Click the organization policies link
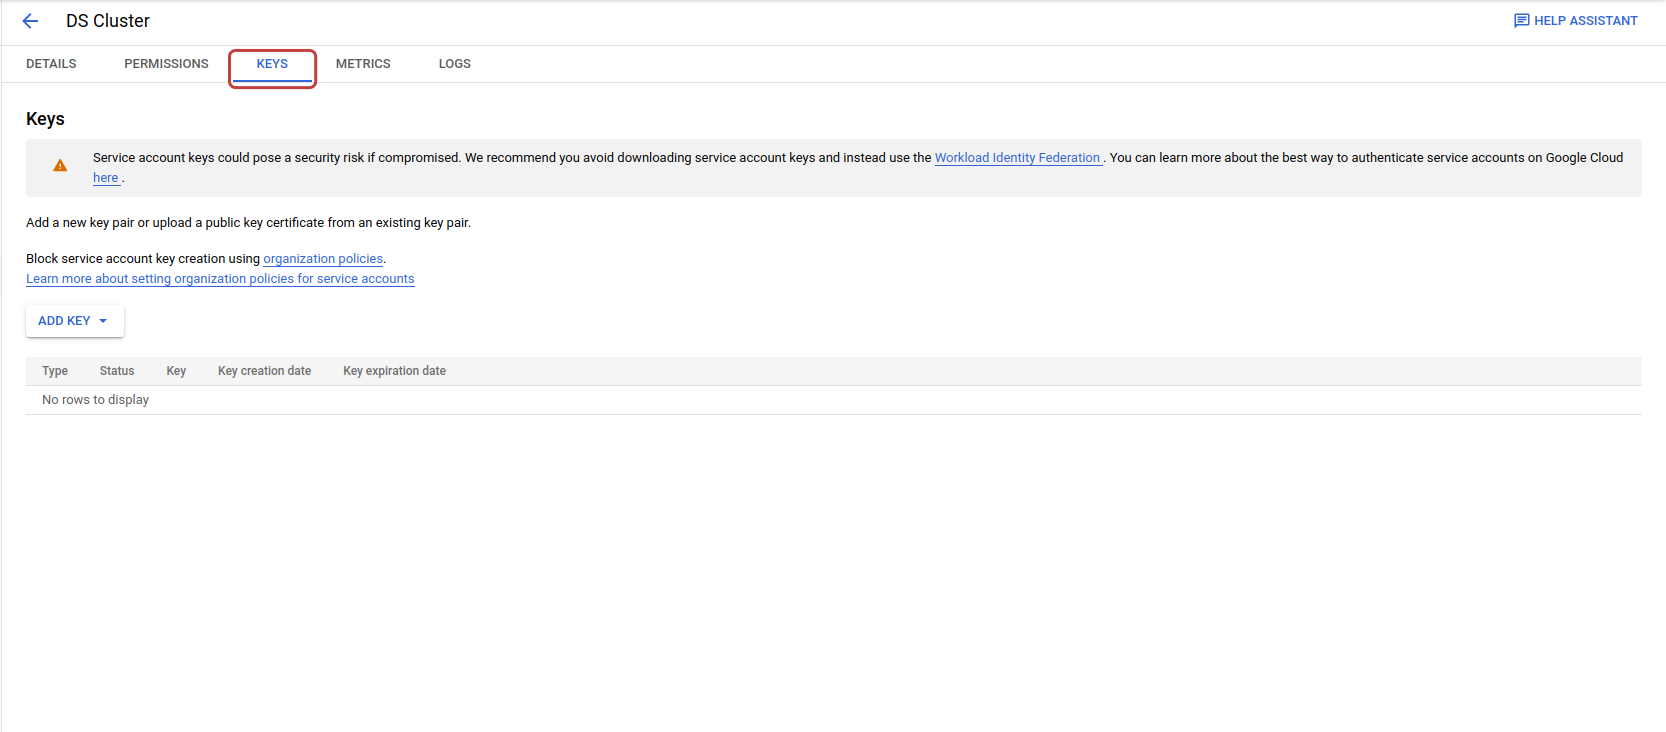Image resolution: width=1666 pixels, height=732 pixels. click(x=323, y=259)
